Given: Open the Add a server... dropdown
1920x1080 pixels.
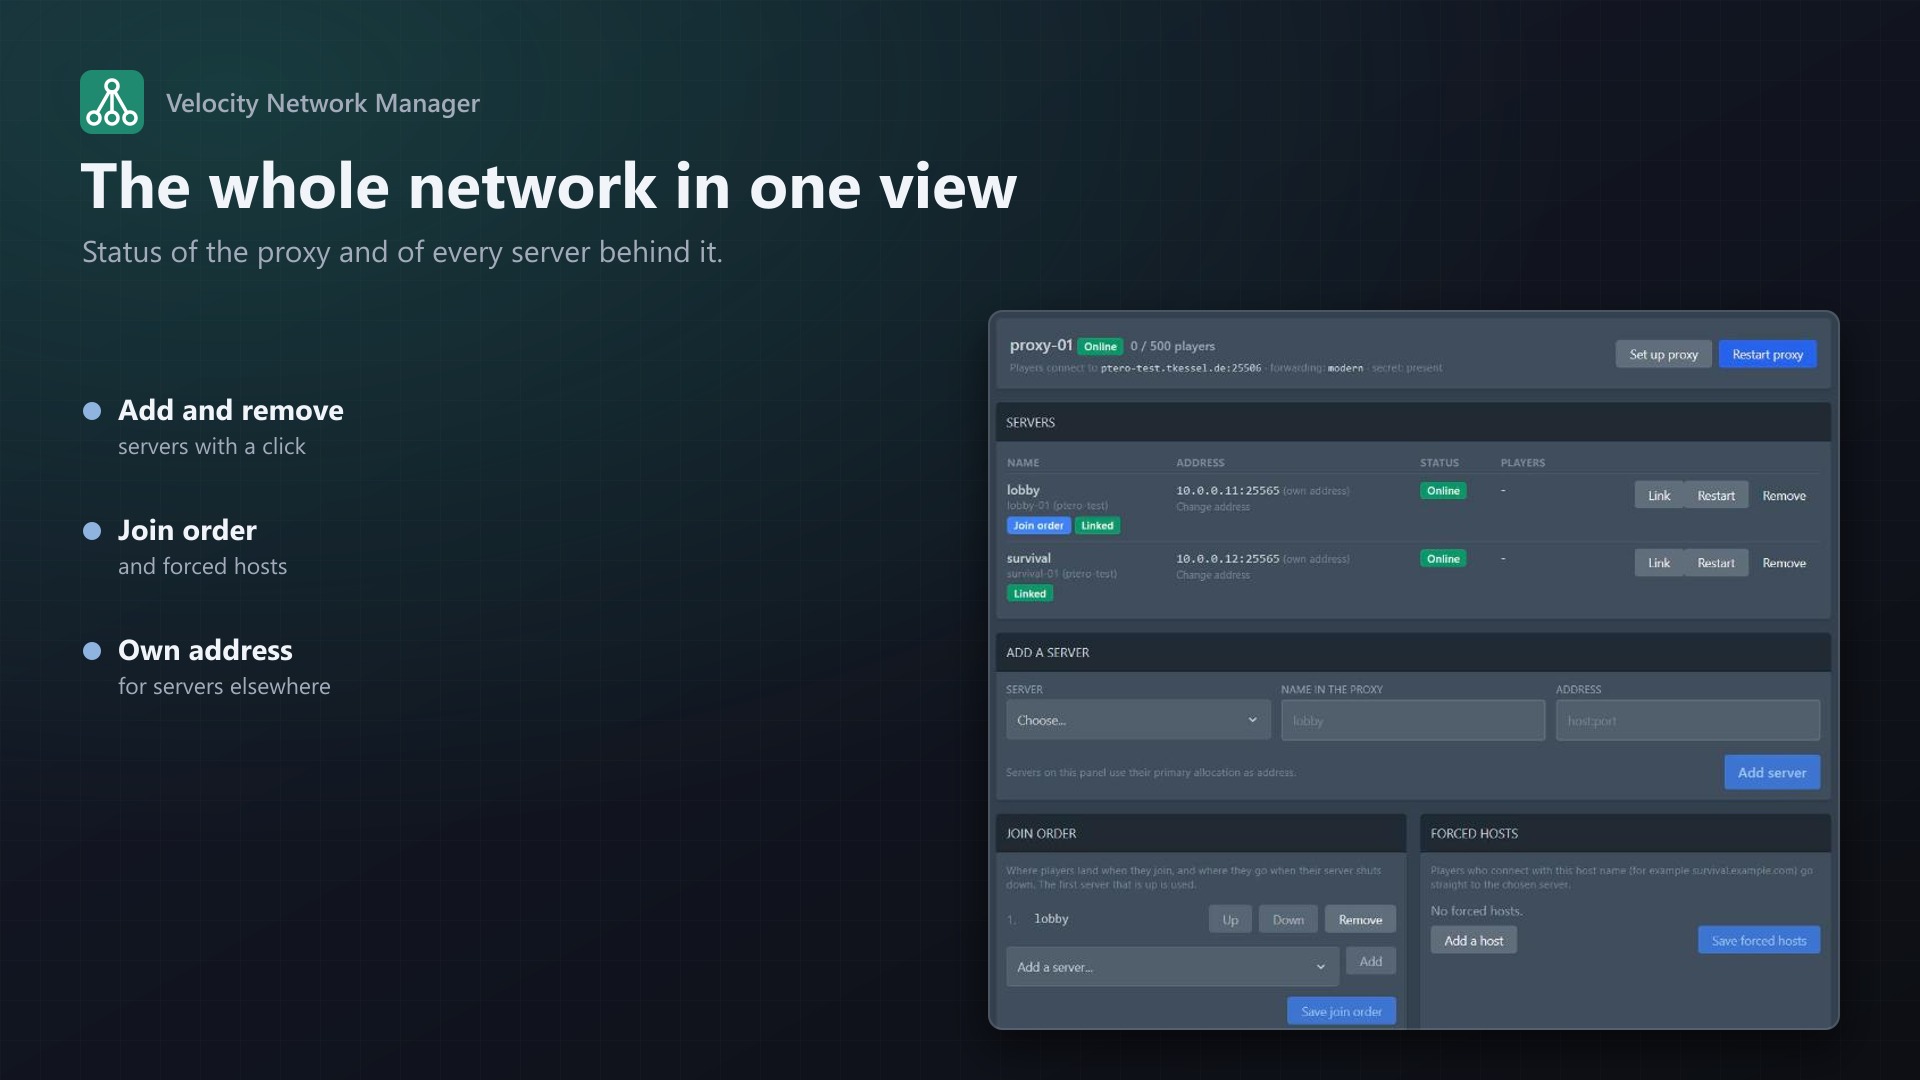Looking at the screenshot, I should coord(1172,967).
